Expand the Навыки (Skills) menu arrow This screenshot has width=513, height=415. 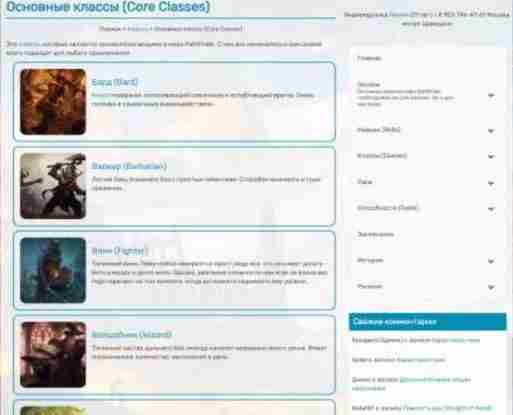(491, 131)
